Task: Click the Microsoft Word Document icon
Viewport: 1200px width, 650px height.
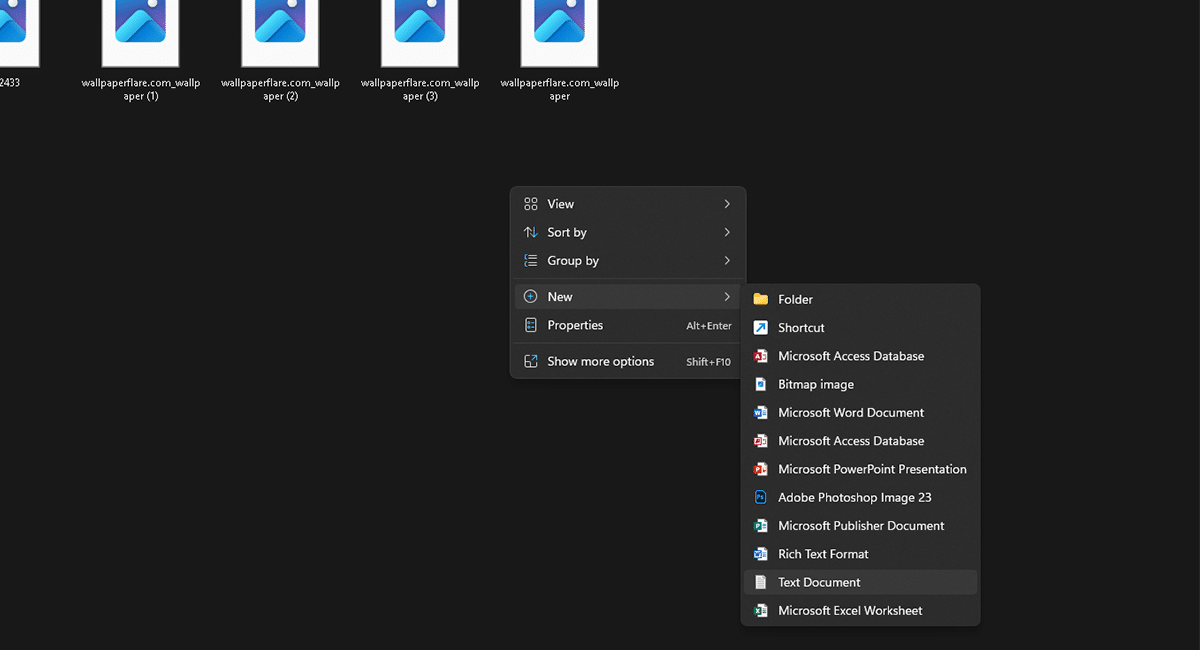Action: coord(760,413)
